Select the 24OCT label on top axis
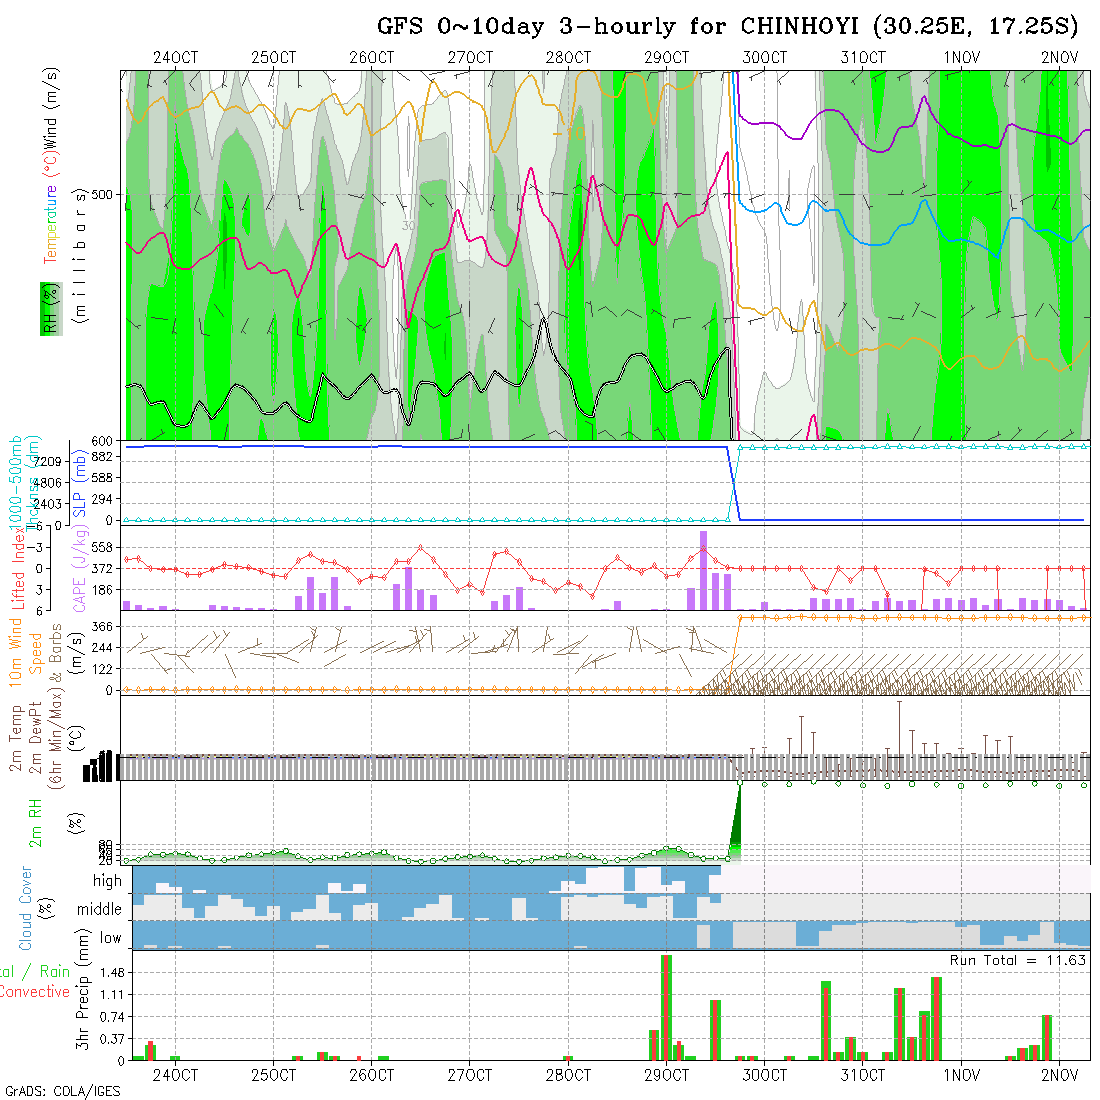 pos(175,58)
